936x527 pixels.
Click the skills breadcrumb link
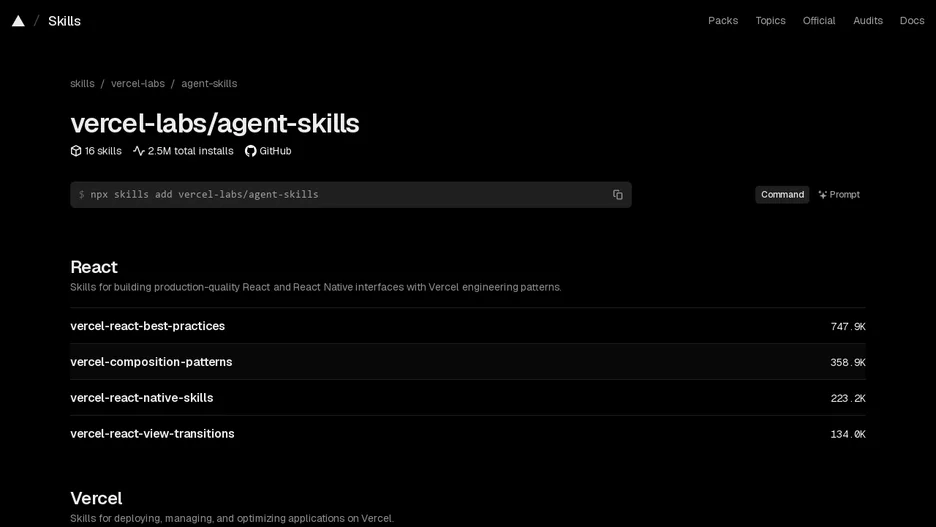[x=82, y=84]
